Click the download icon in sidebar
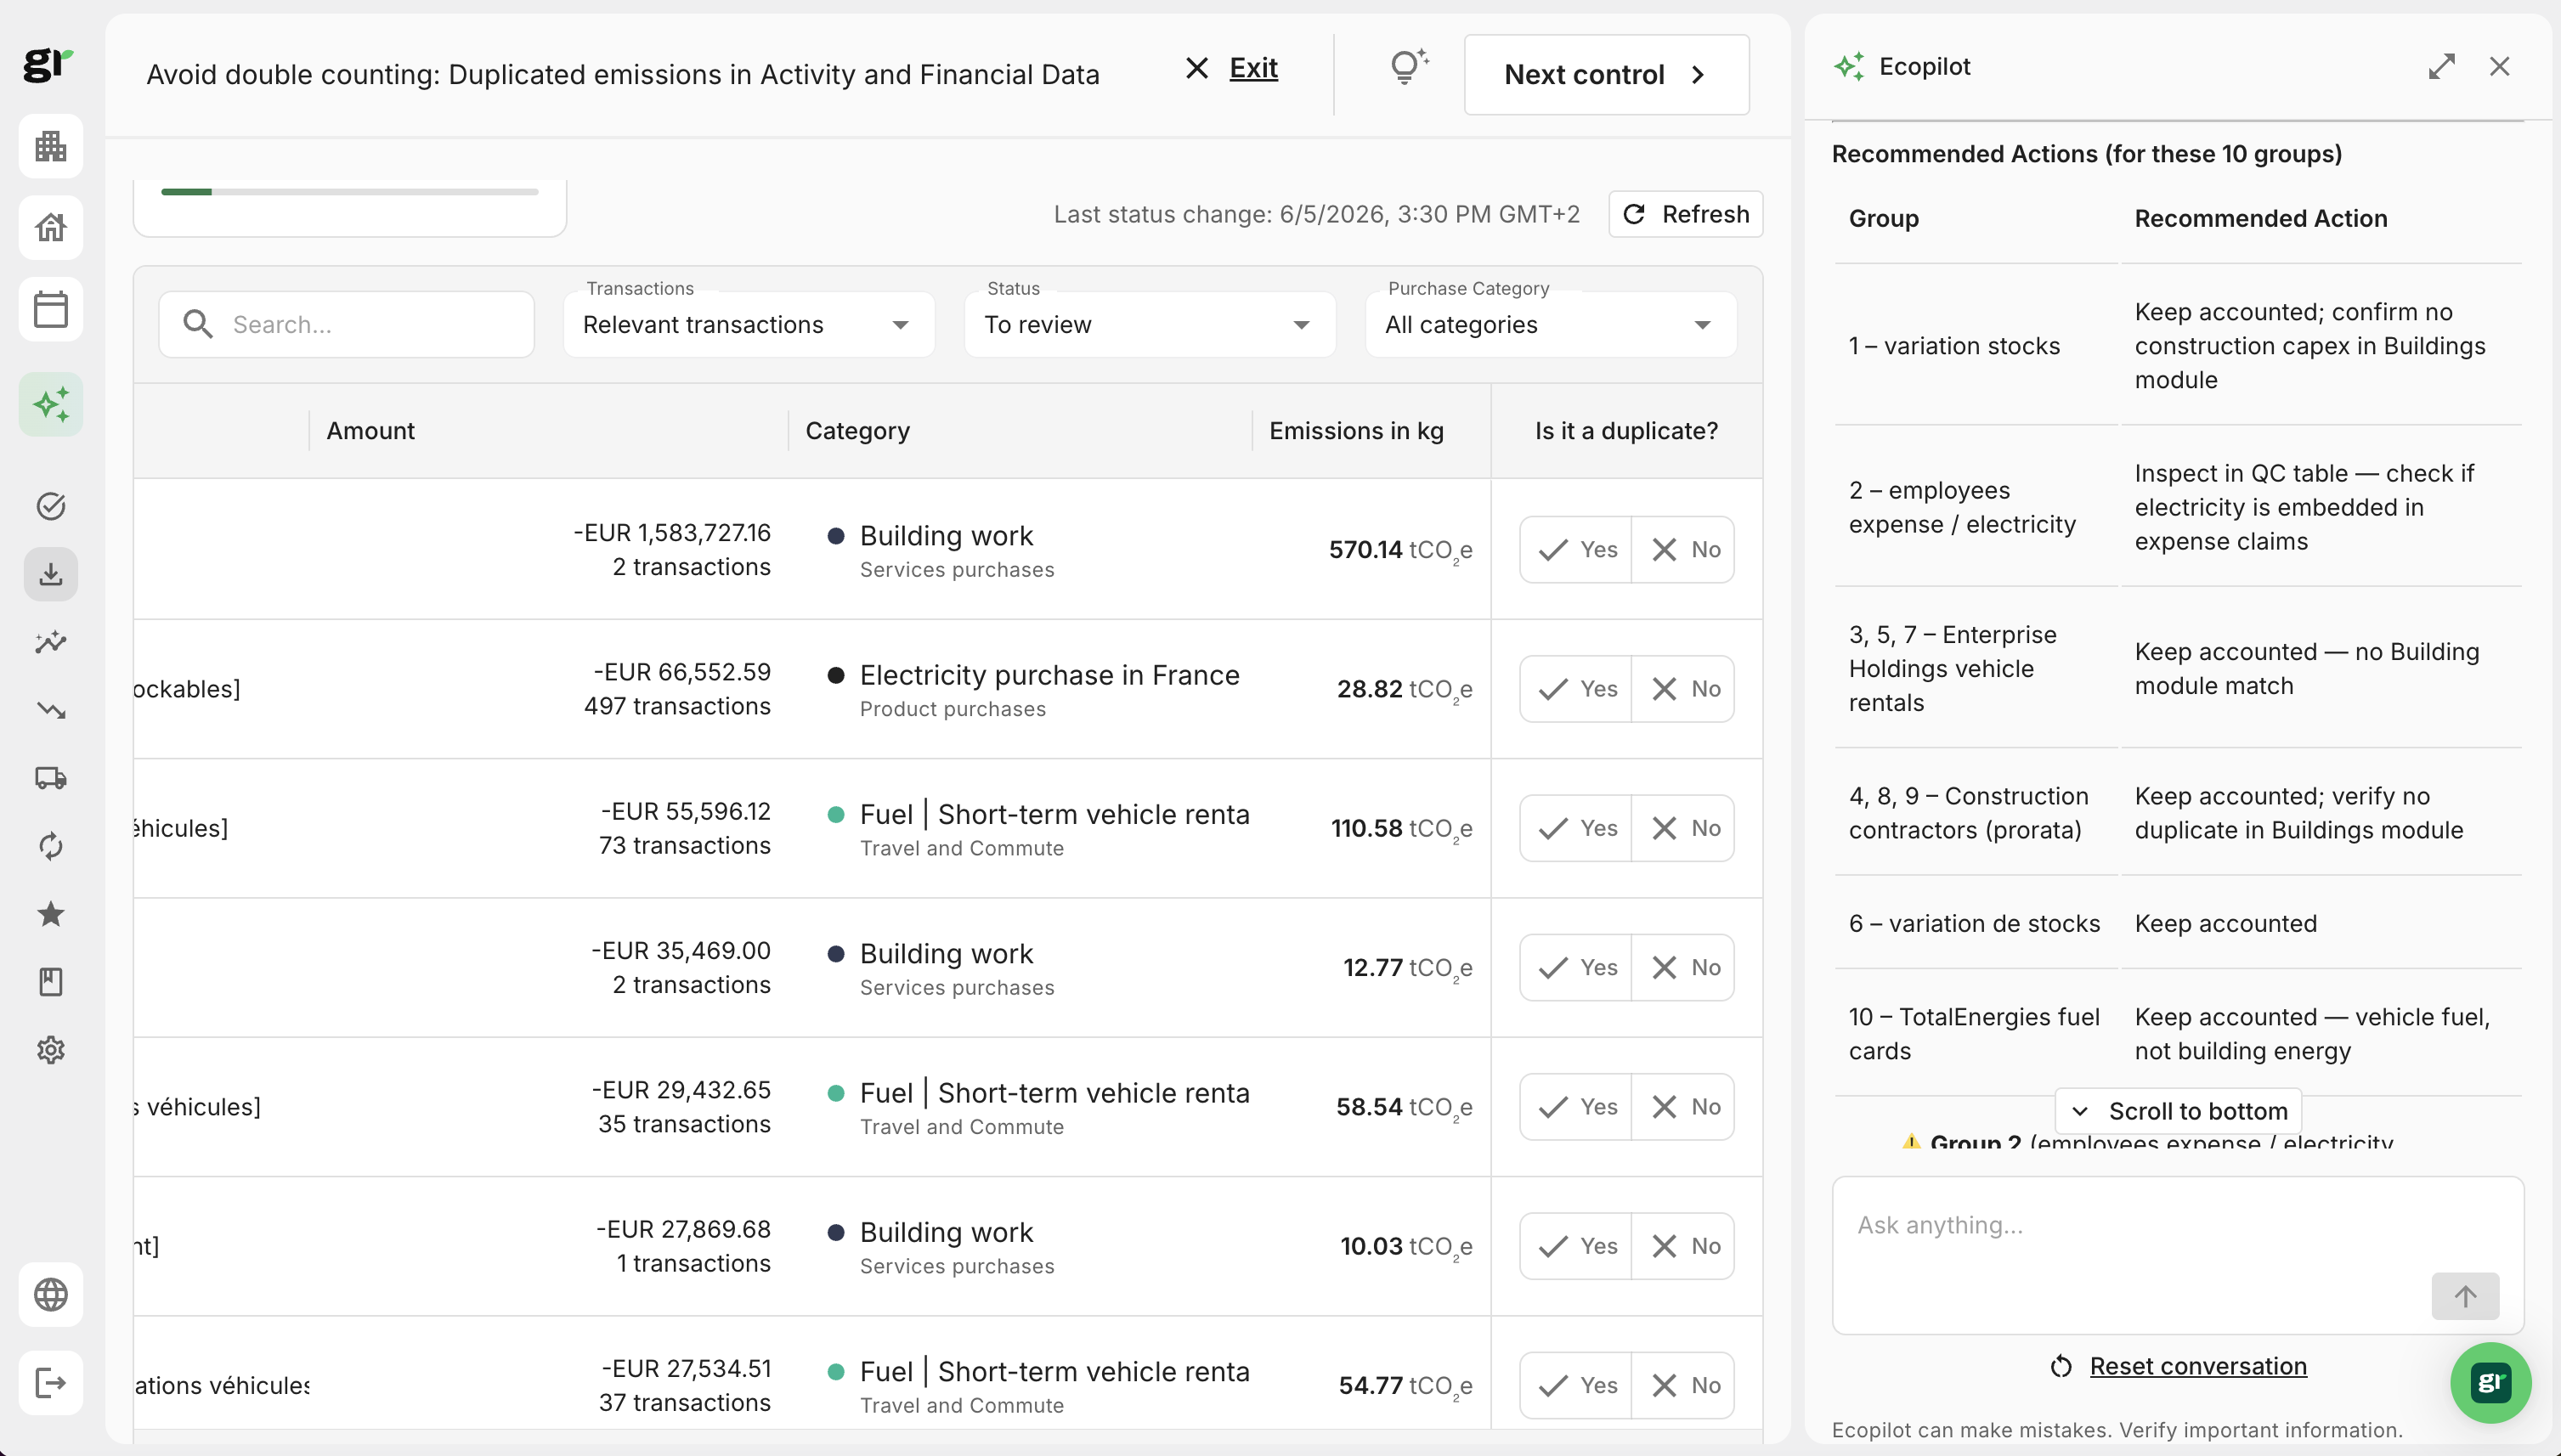 coord(51,574)
